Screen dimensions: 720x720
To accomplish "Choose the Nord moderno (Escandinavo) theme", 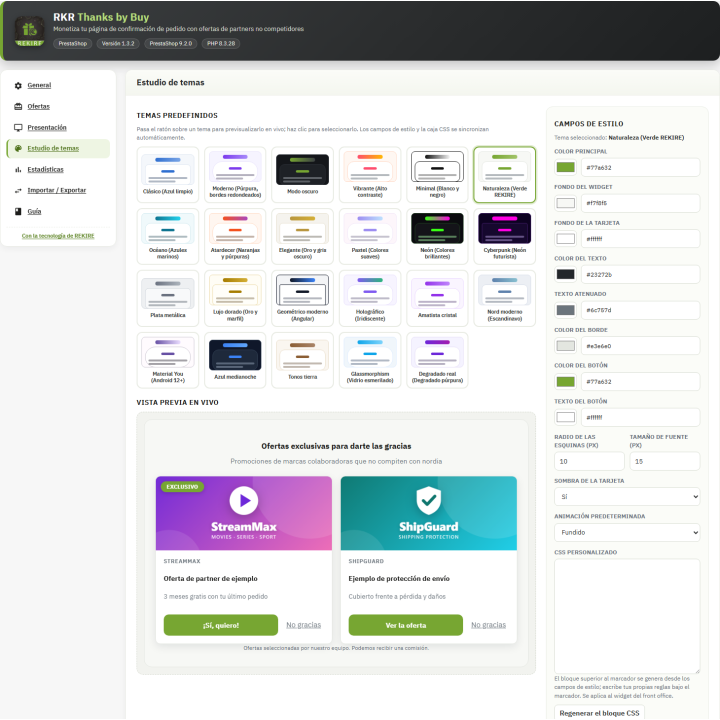I will [505, 298].
